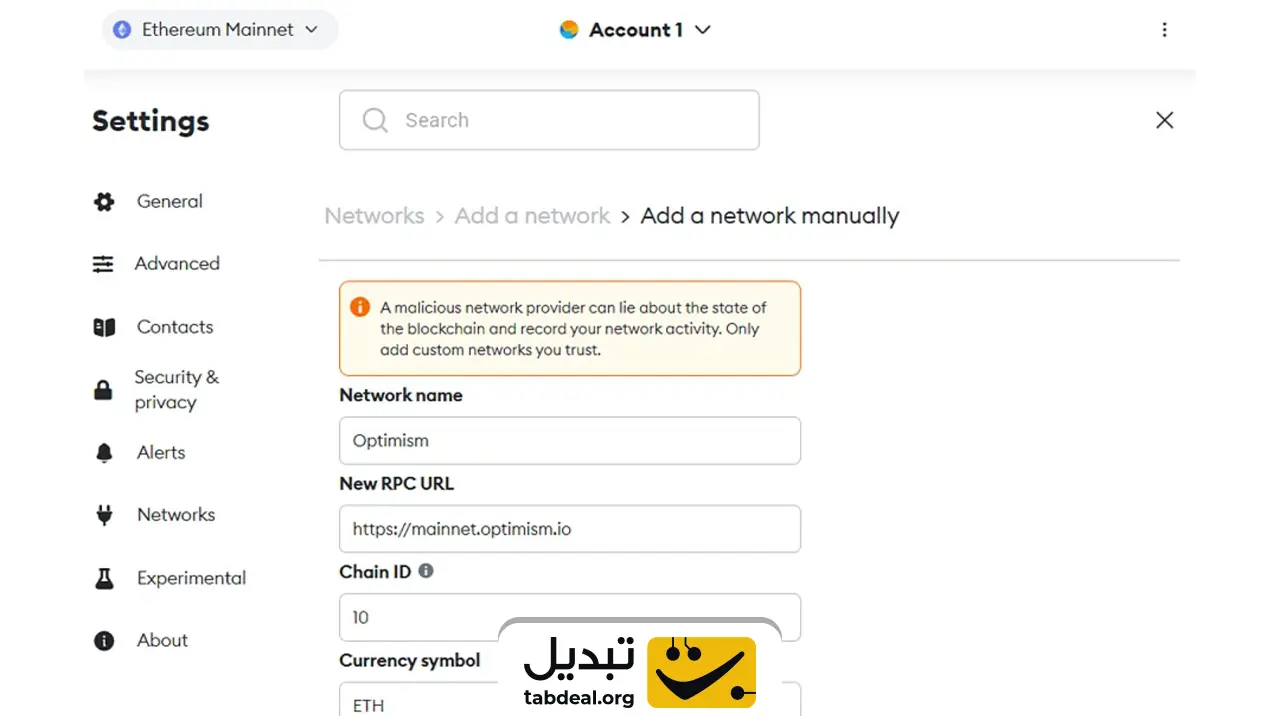1280x720 pixels.
Task: Switch to the Networks settings section
Action: coord(175,514)
